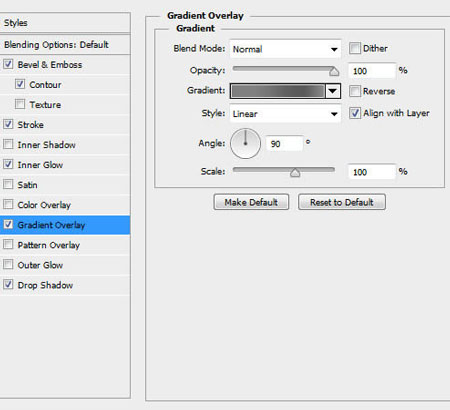Open the Color Overlay settings
450x410 pixels.
point(65,204)
